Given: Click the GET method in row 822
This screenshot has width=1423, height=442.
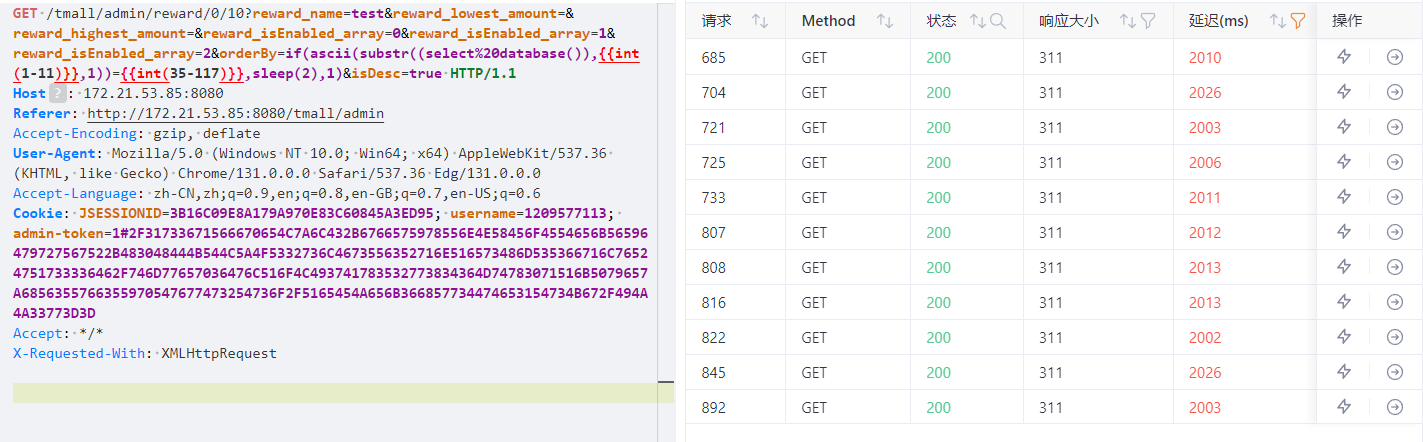Looking at the screenshot, I should [x=815, y=338].
